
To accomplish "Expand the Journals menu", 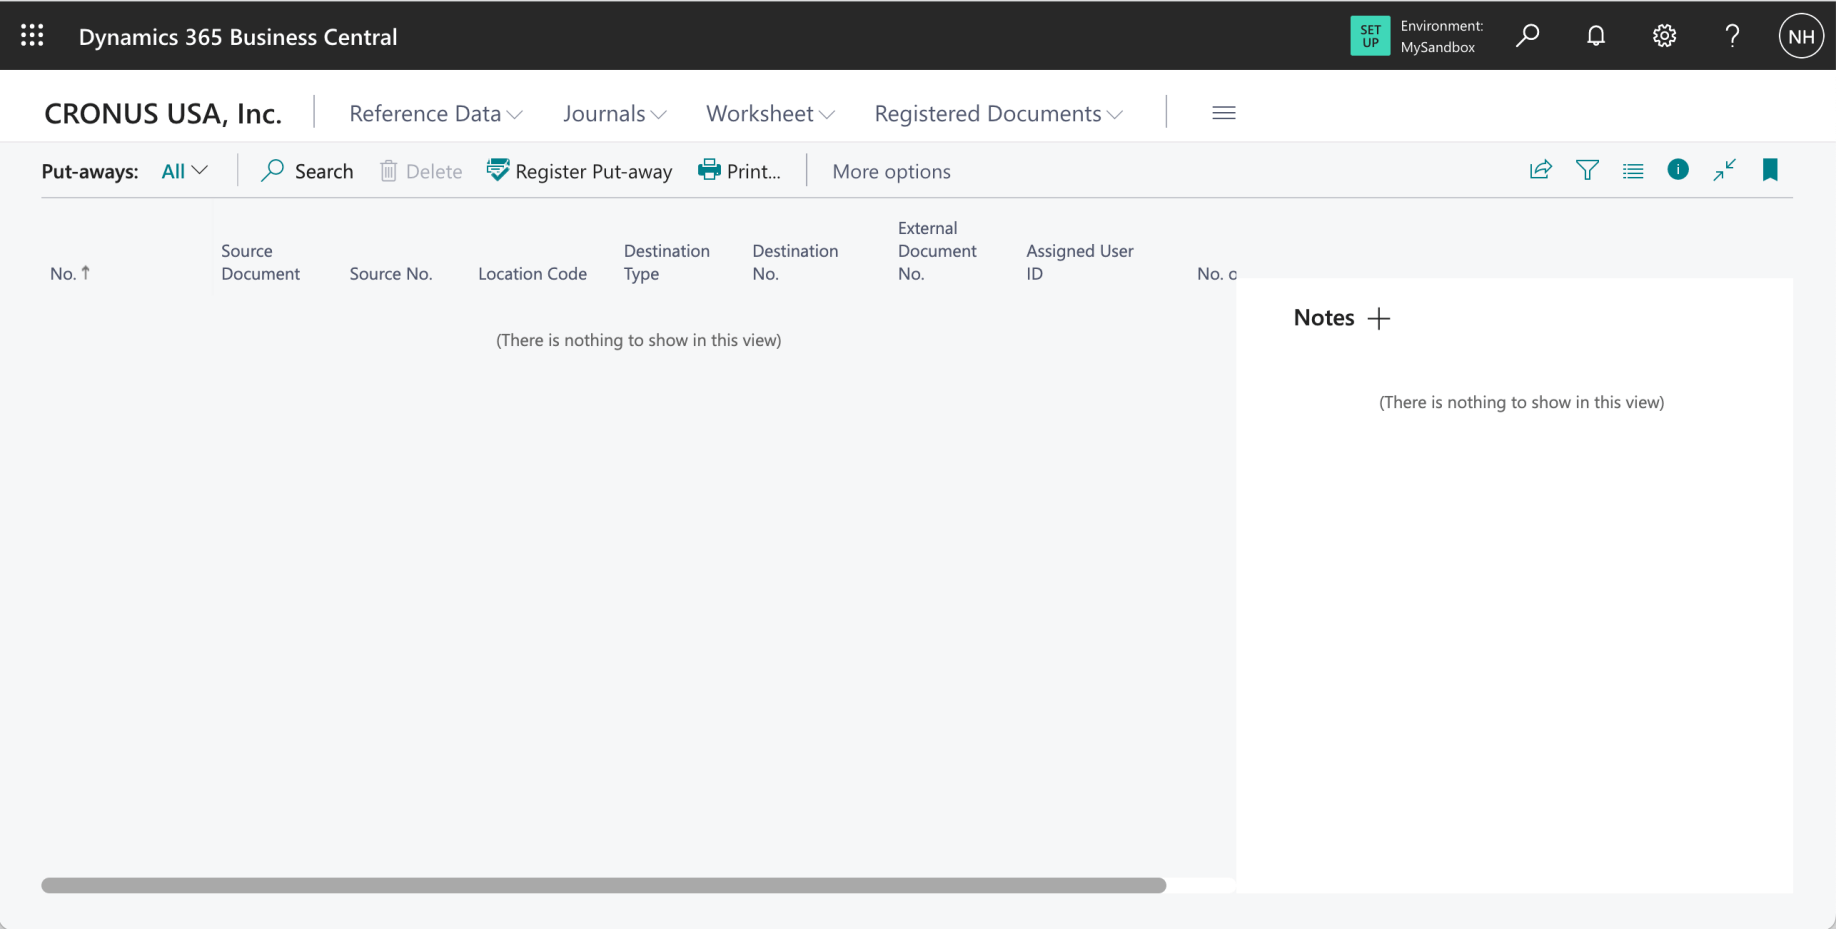I will [615, 113].
